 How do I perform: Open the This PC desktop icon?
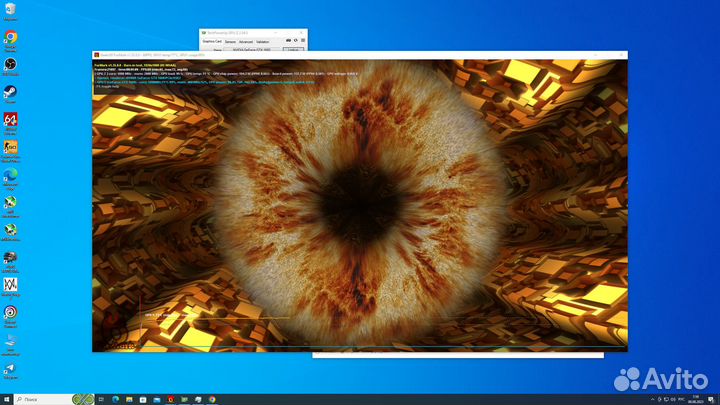point(10,344)
